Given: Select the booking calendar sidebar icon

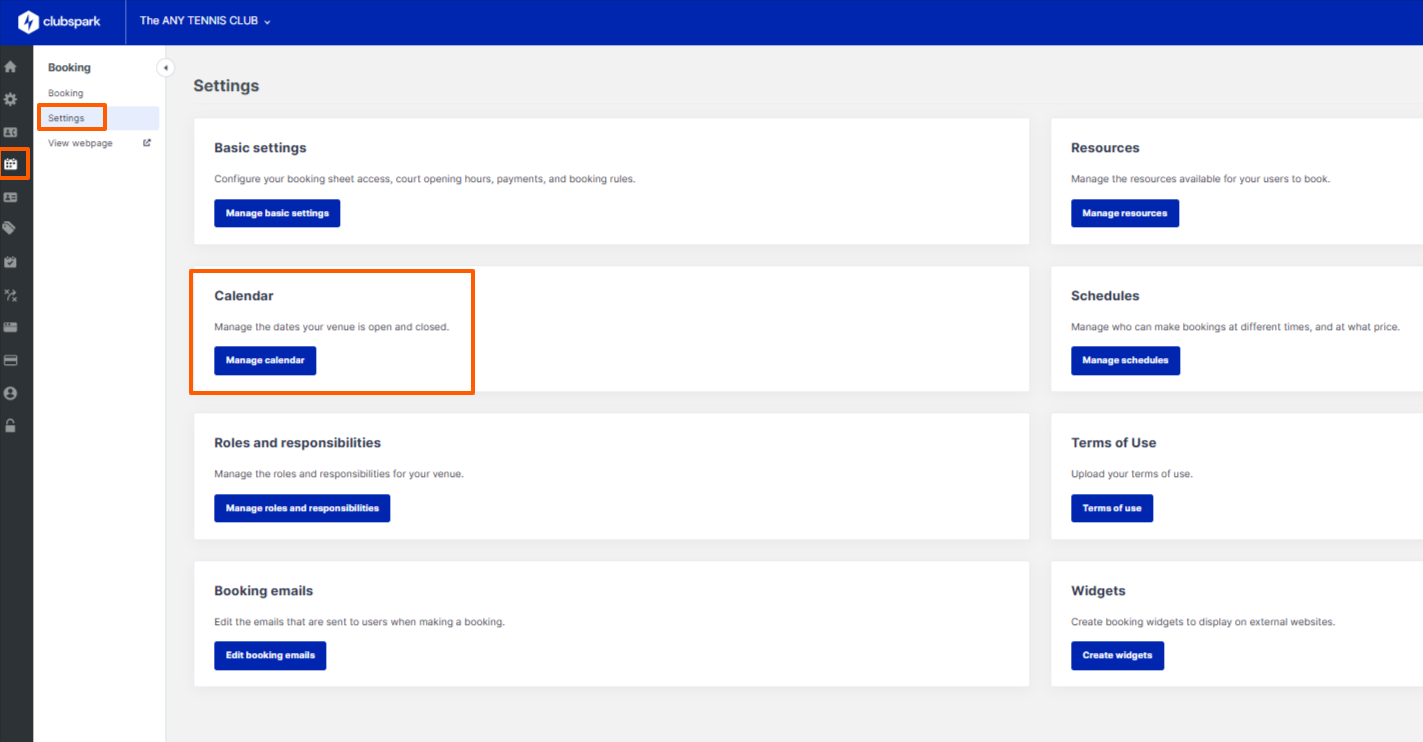Looking at the screenshot, I should pos(11,164).
